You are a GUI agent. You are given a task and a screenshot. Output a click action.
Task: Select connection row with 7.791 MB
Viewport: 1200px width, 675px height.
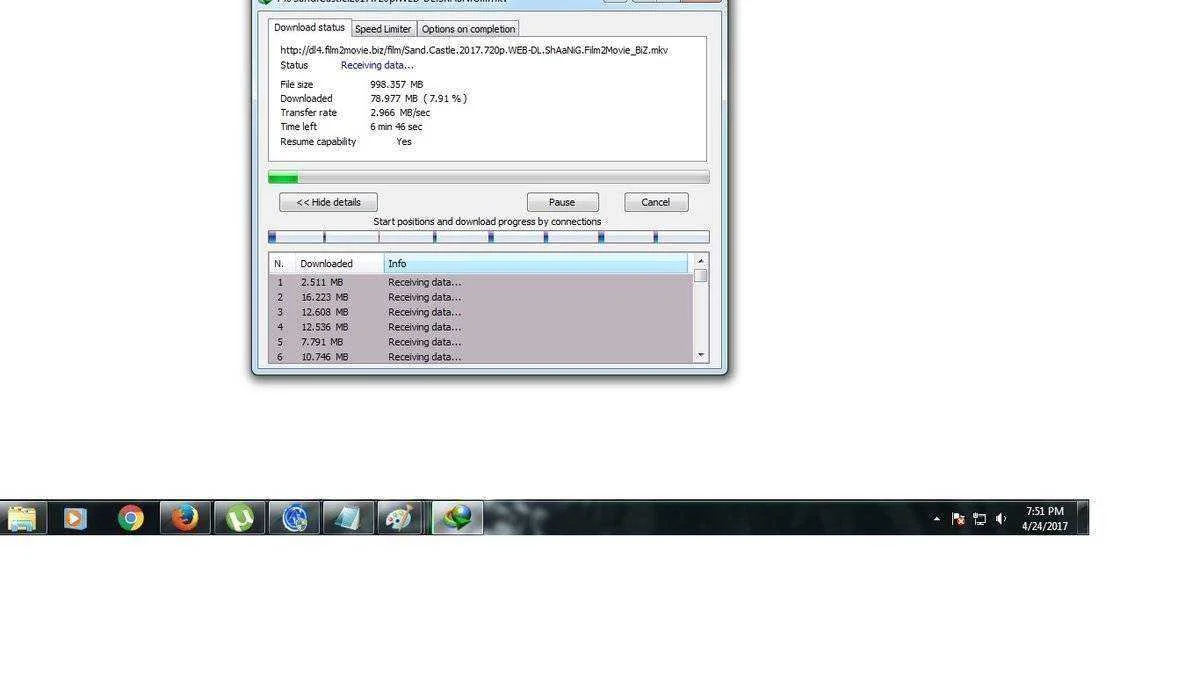click(481, 342)
